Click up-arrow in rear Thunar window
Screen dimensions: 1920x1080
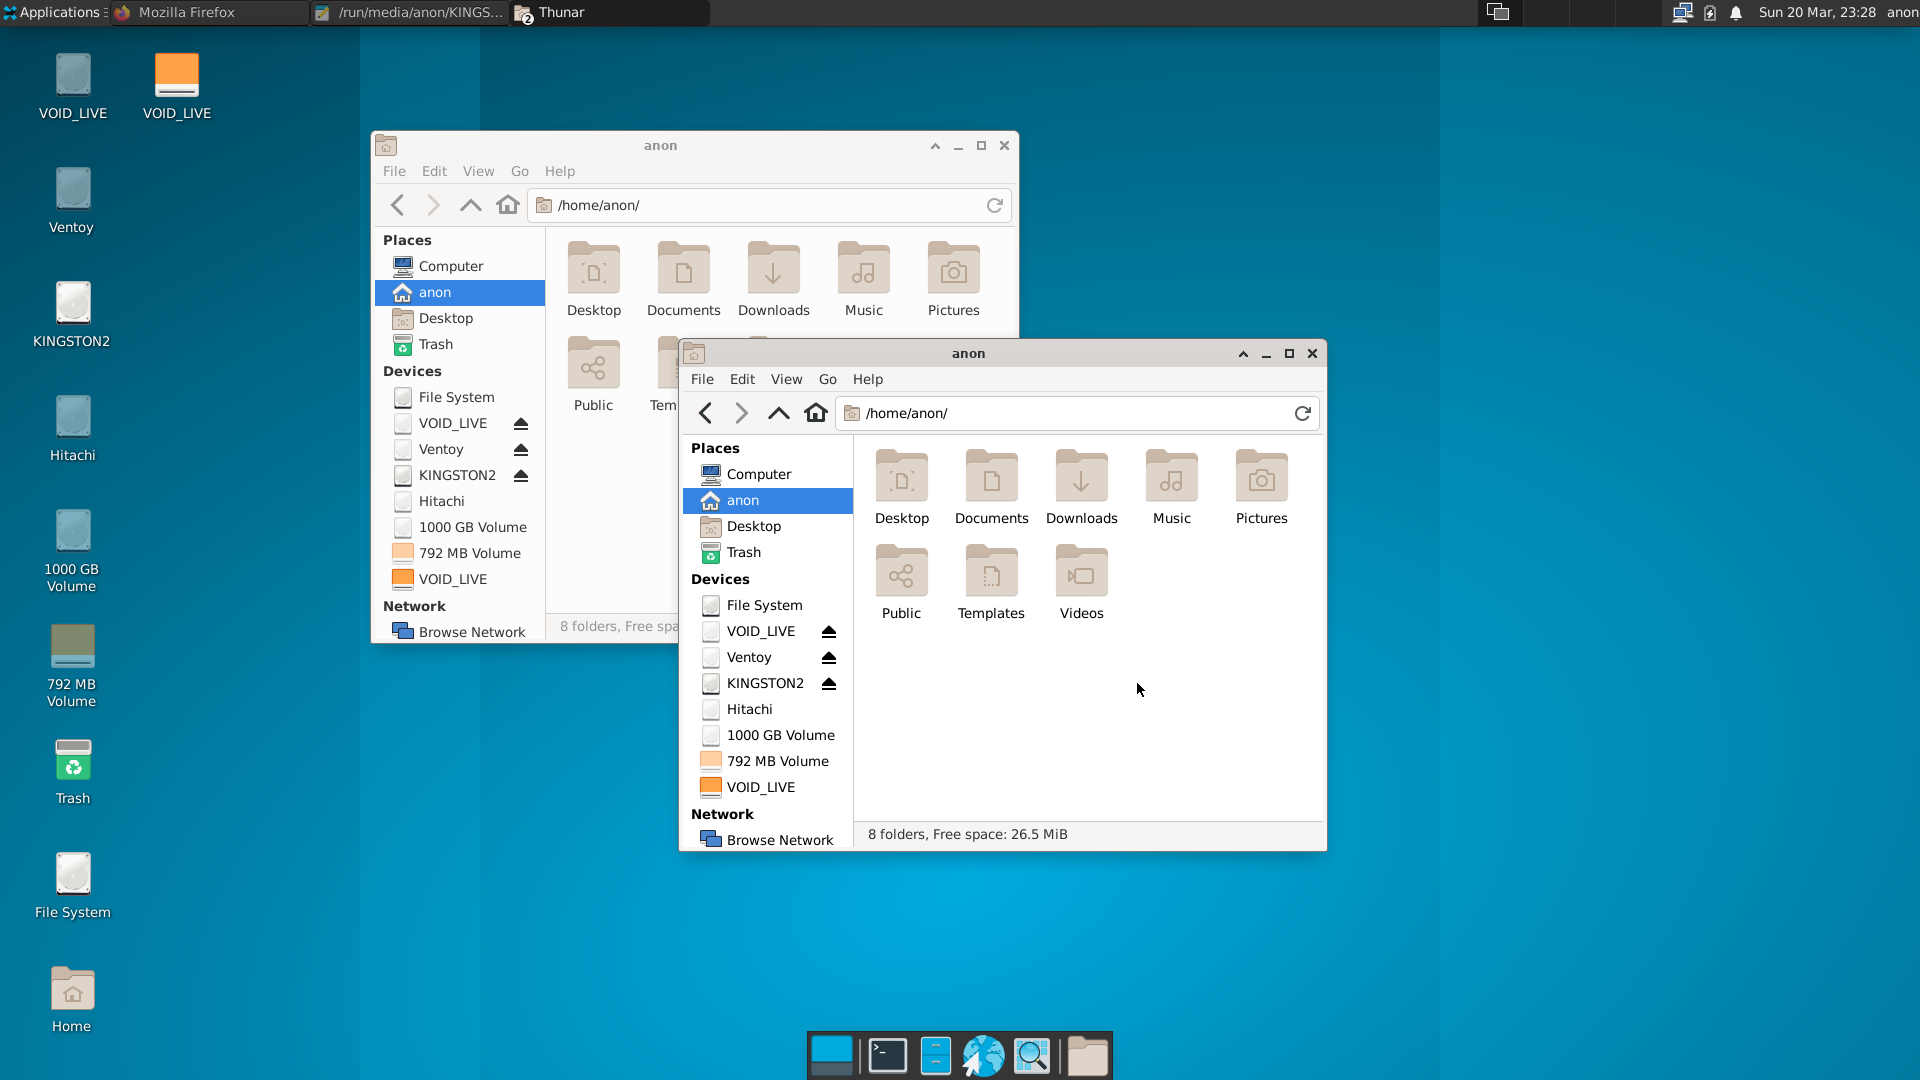pos(470,205)
